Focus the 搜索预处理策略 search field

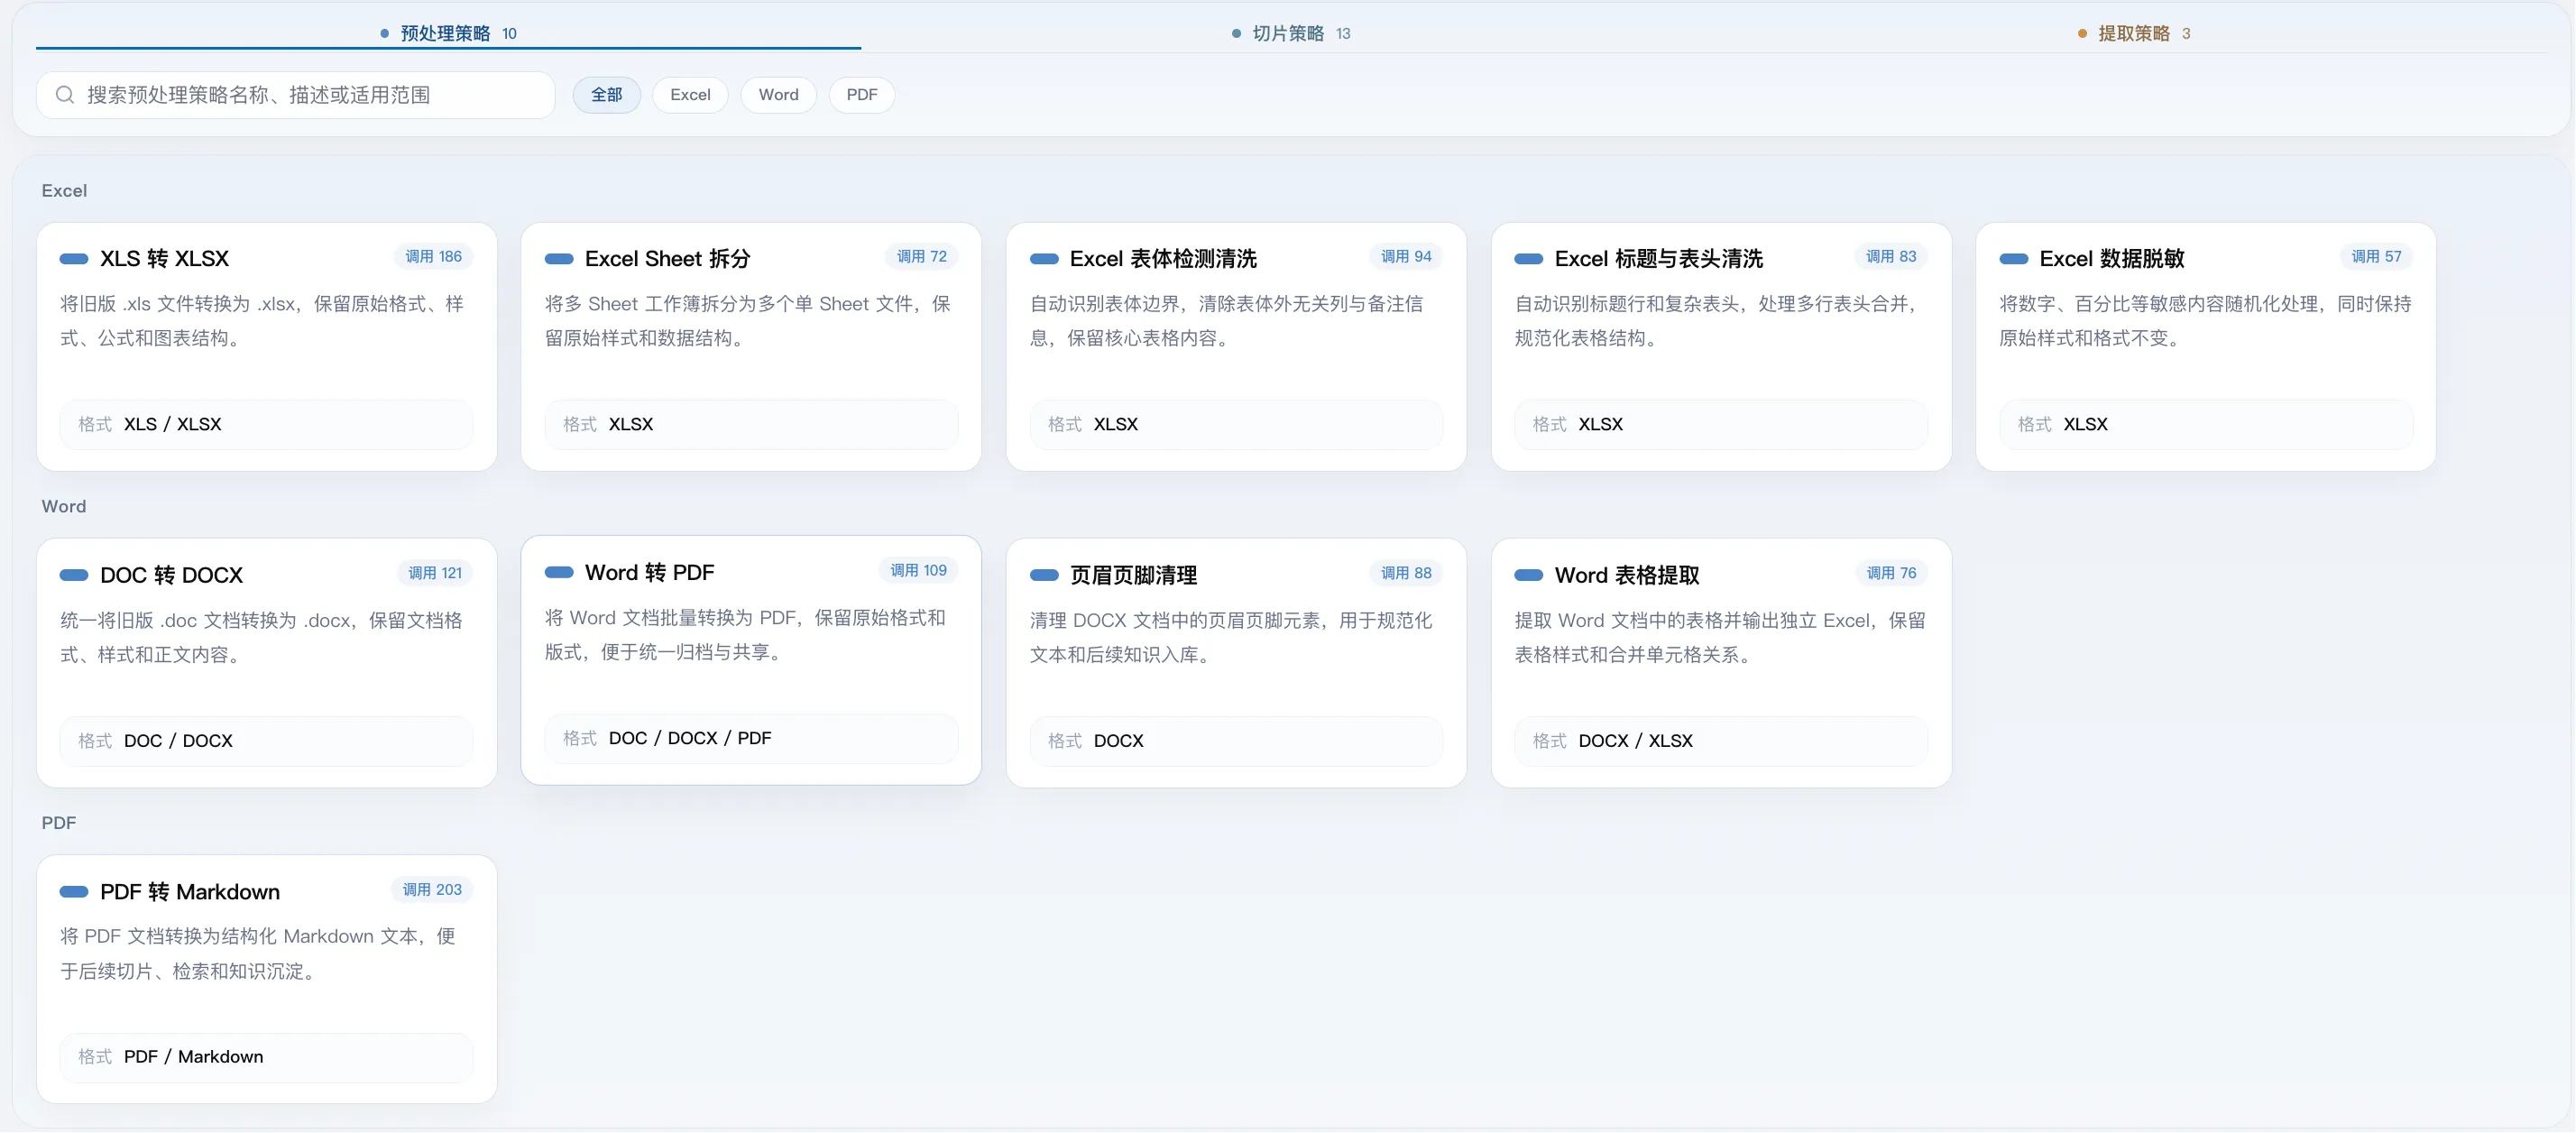[296, 95]
